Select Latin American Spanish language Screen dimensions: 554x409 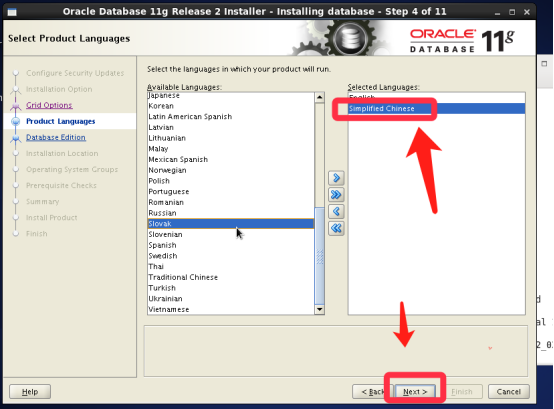(231, 117)
